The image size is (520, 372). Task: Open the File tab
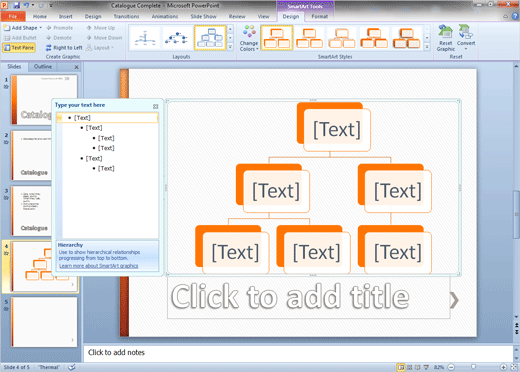(13, 16)
